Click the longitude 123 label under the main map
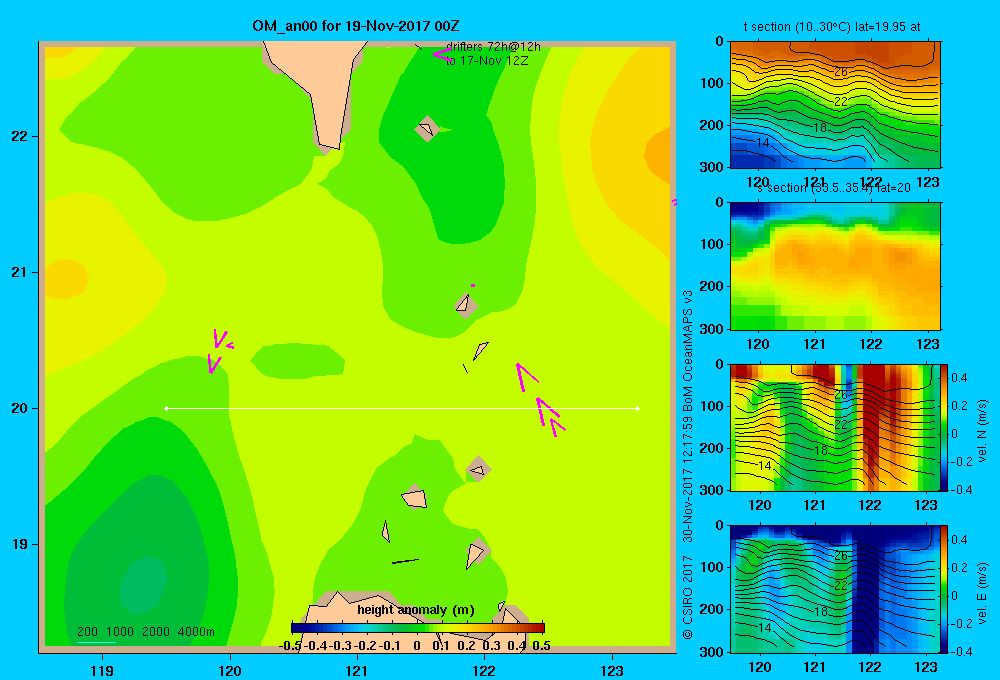 (612, 670)
